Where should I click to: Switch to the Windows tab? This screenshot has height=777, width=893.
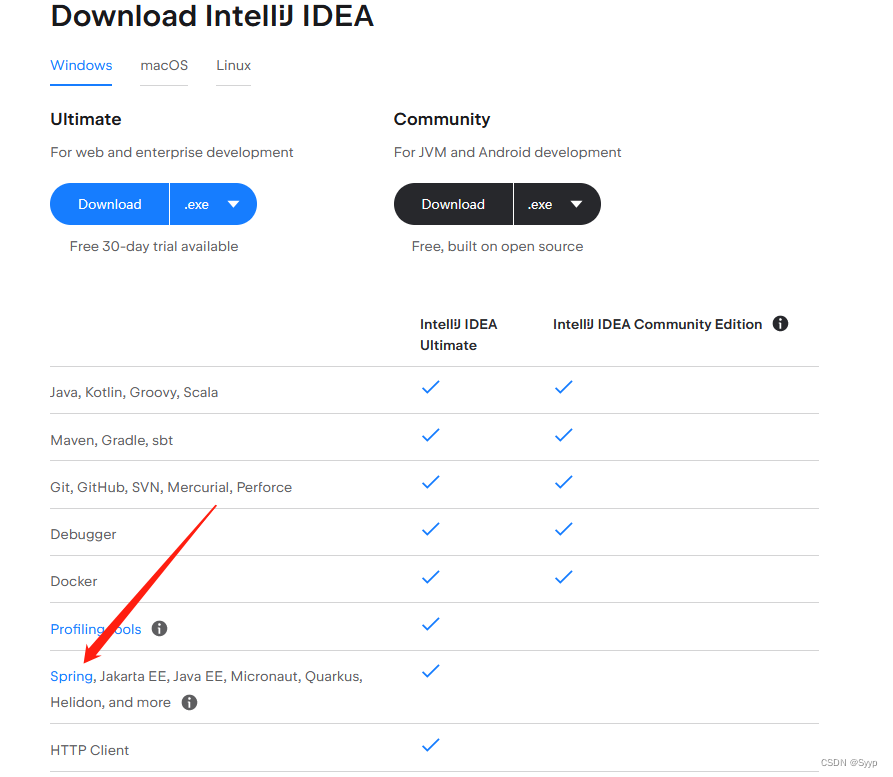[81, 66]
